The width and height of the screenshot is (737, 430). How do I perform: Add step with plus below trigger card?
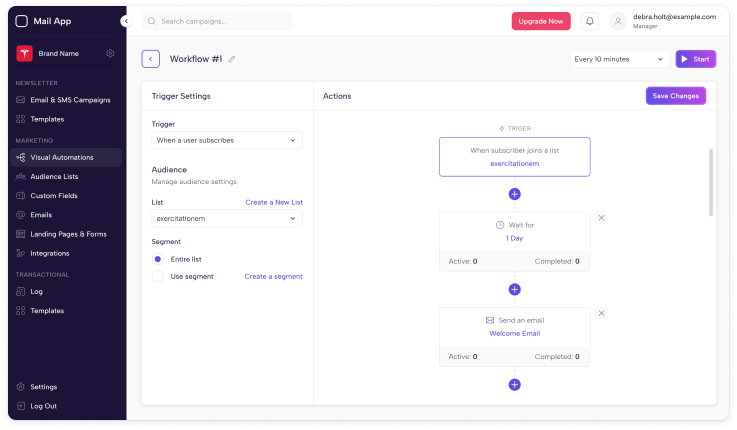click(x=514, y=194)
